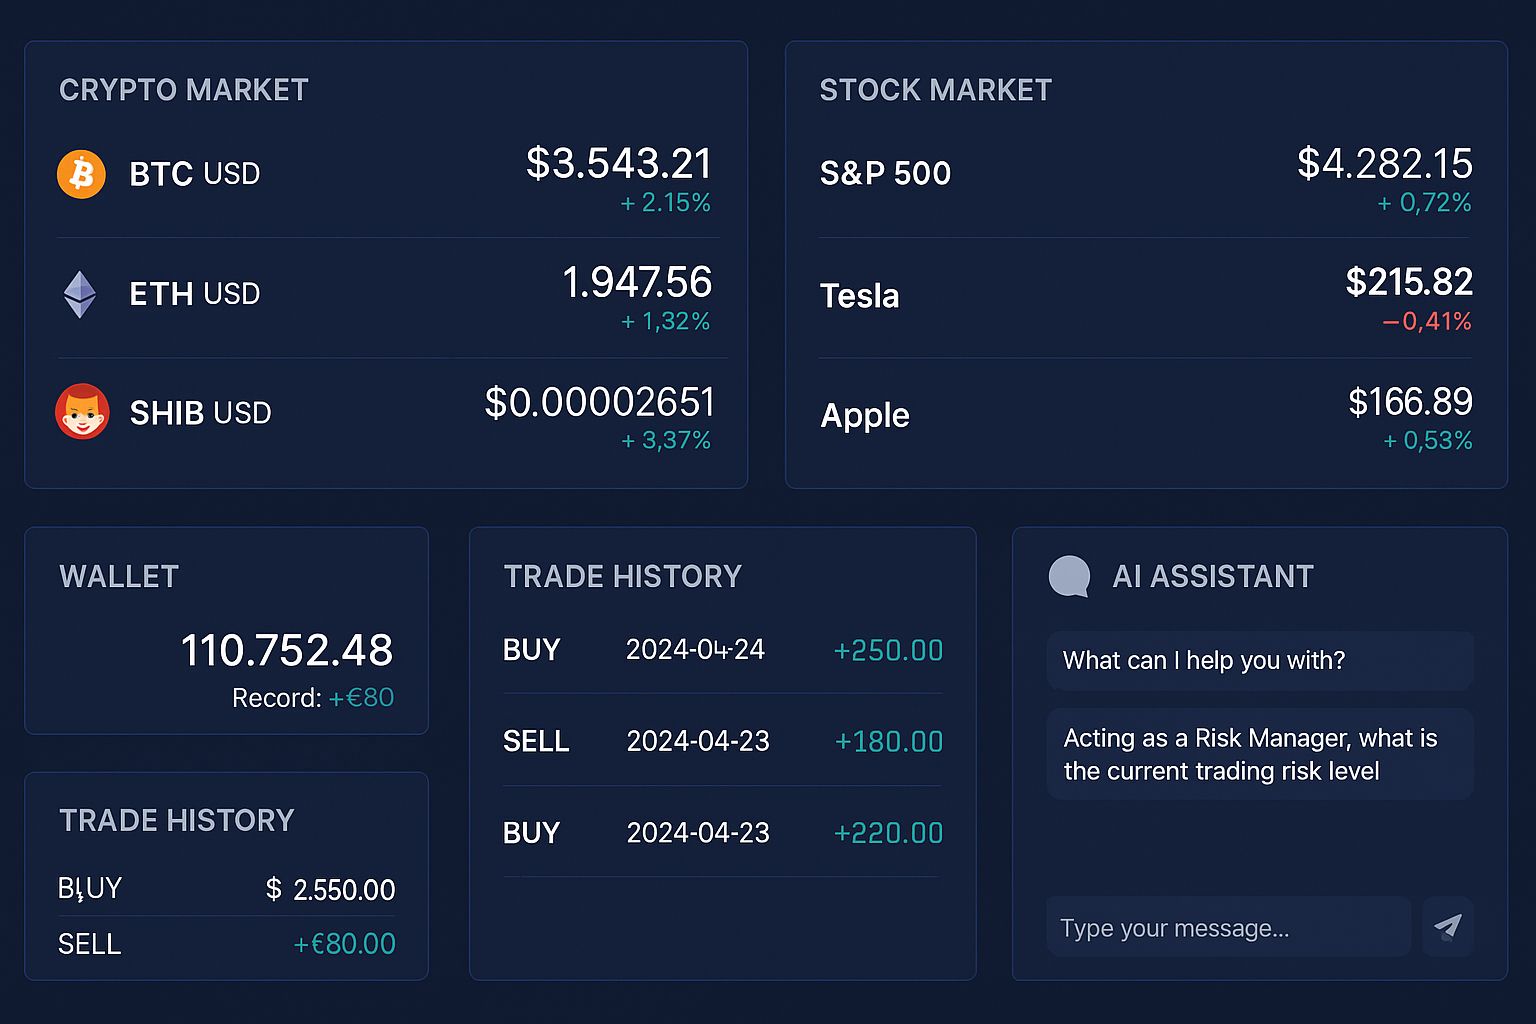The width and height of the screenshot is (1536, 1024).
Task: Focus the 'Type your message...' input field
Action: tap(1228, 928)
